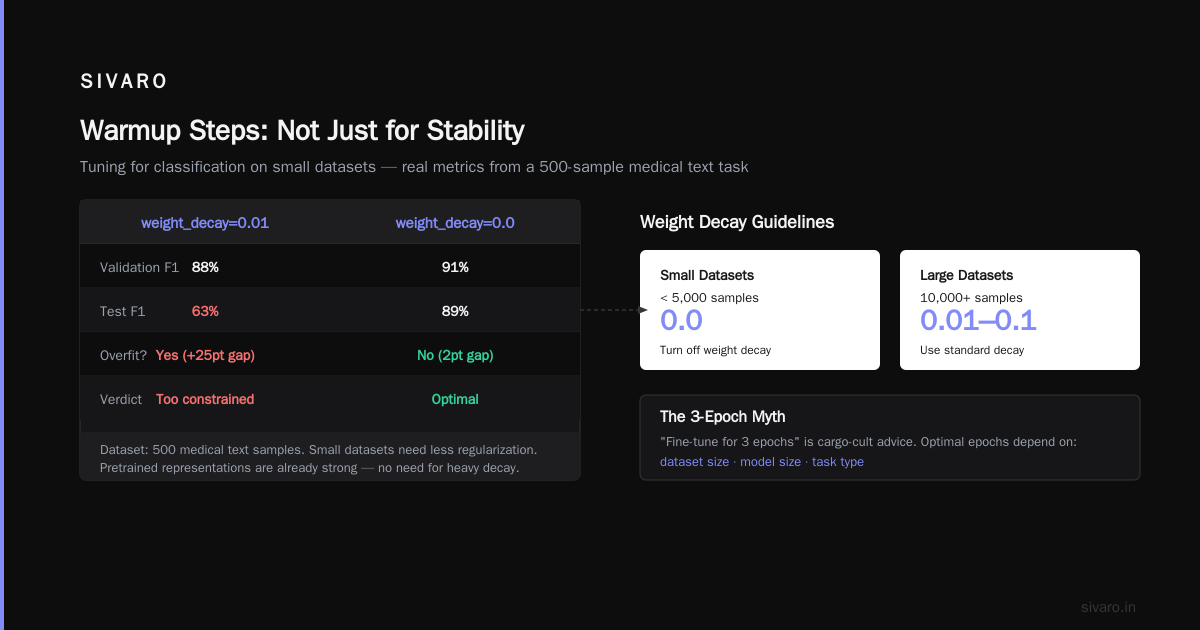
Task: Select the weight_decay=0.0 column header
Action: coord(455,223)
